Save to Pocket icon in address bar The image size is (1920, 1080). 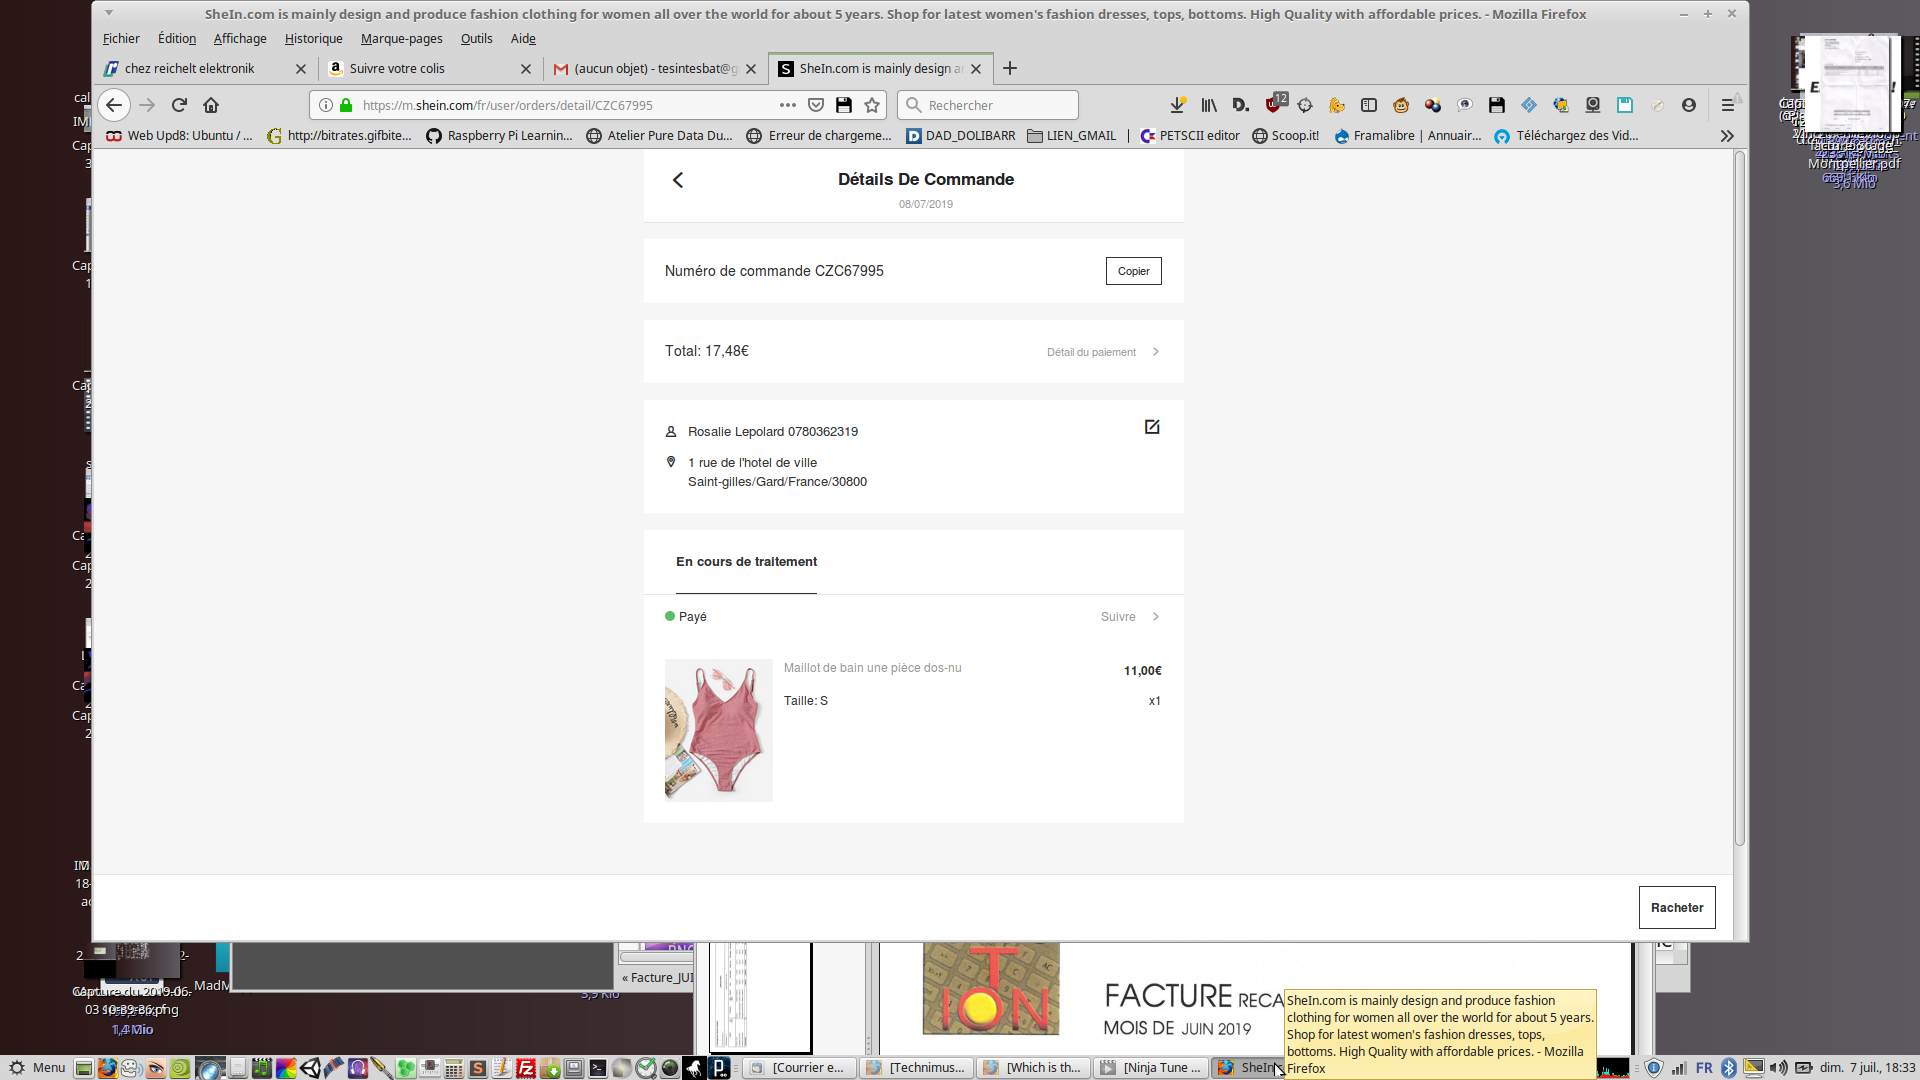pyautogui.click(x=816, y=105)
